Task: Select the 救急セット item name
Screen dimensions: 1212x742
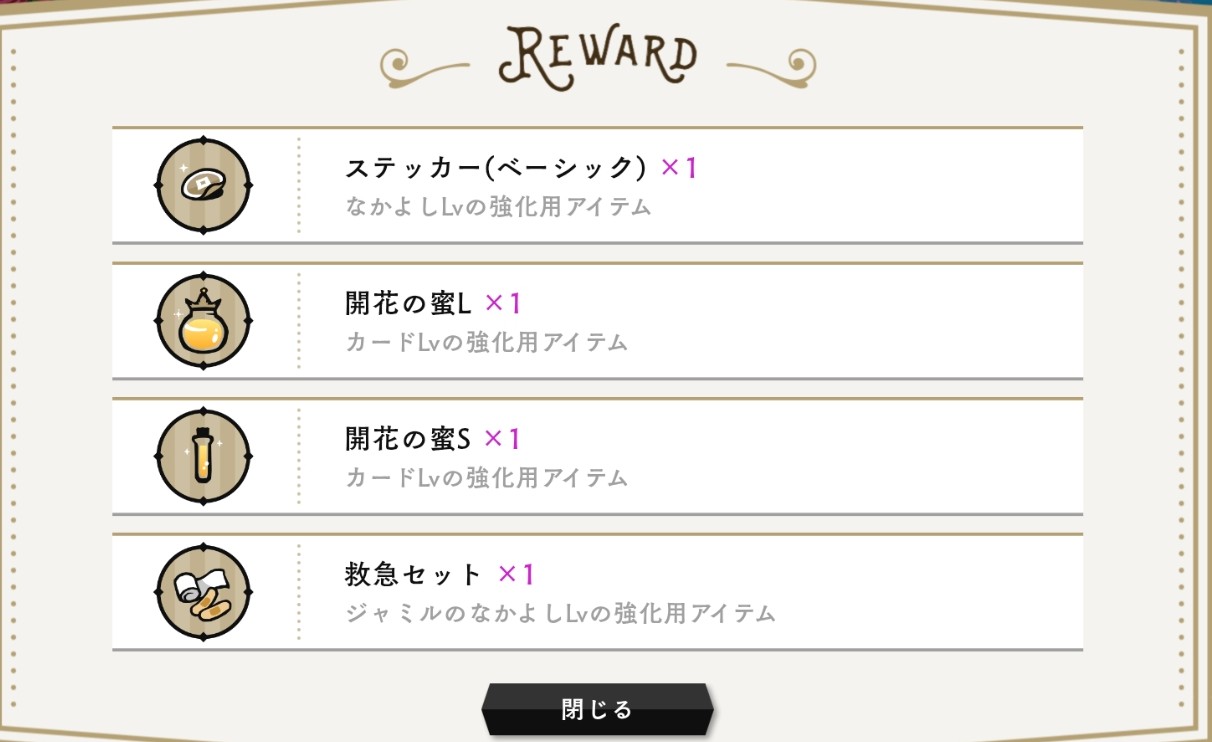Action: [414, 575]
